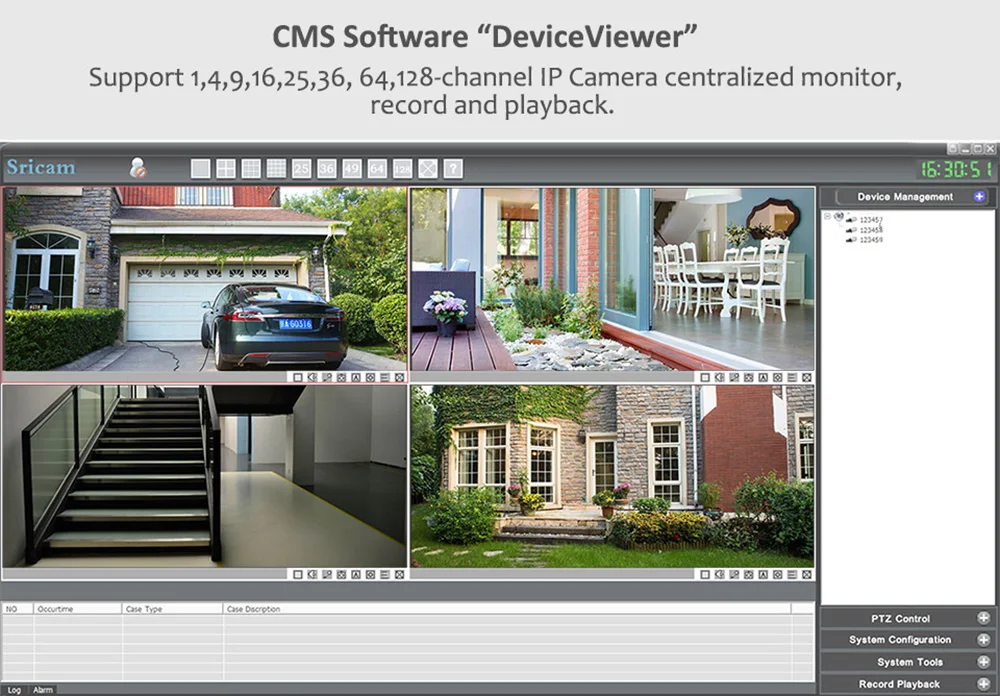Expand the PTZ Control panel
1000x696 pixels.
(x=983, y=618)
